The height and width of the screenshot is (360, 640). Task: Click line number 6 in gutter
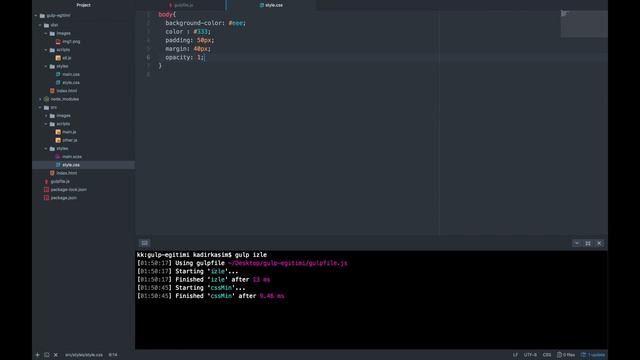point(148,58)
